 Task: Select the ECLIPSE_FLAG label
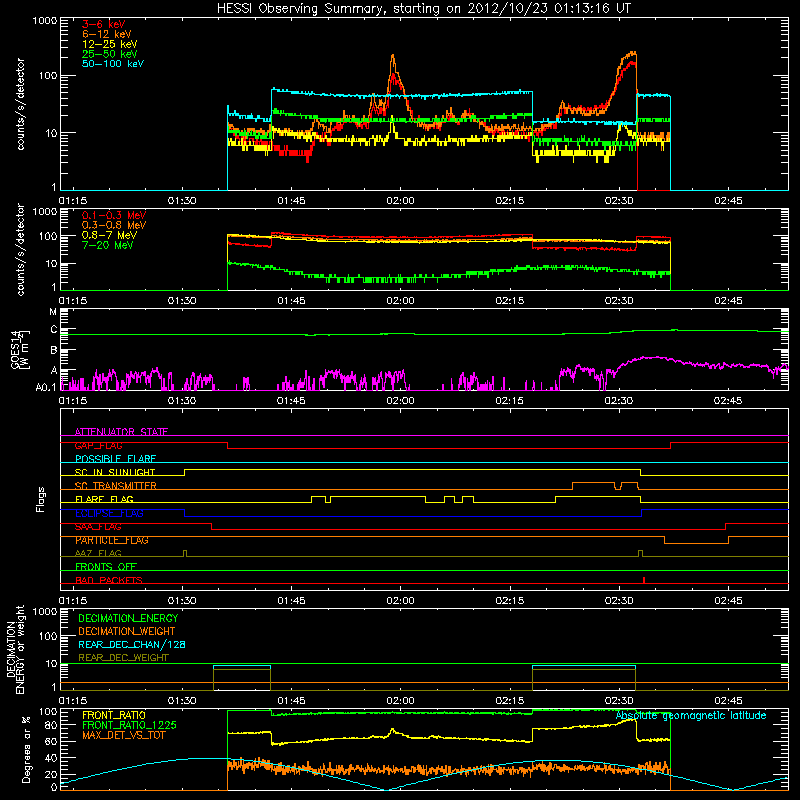[x=109, y=513]
